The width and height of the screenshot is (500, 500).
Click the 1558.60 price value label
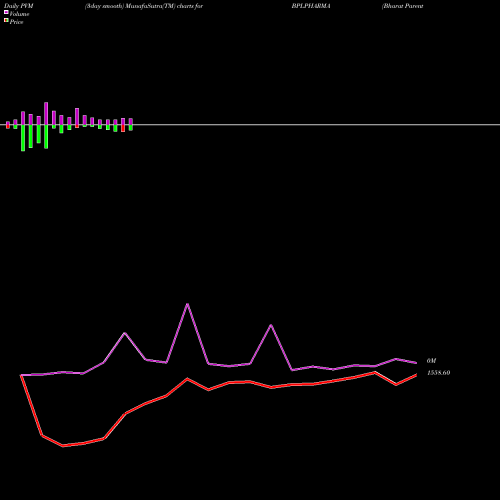(439, 373)
